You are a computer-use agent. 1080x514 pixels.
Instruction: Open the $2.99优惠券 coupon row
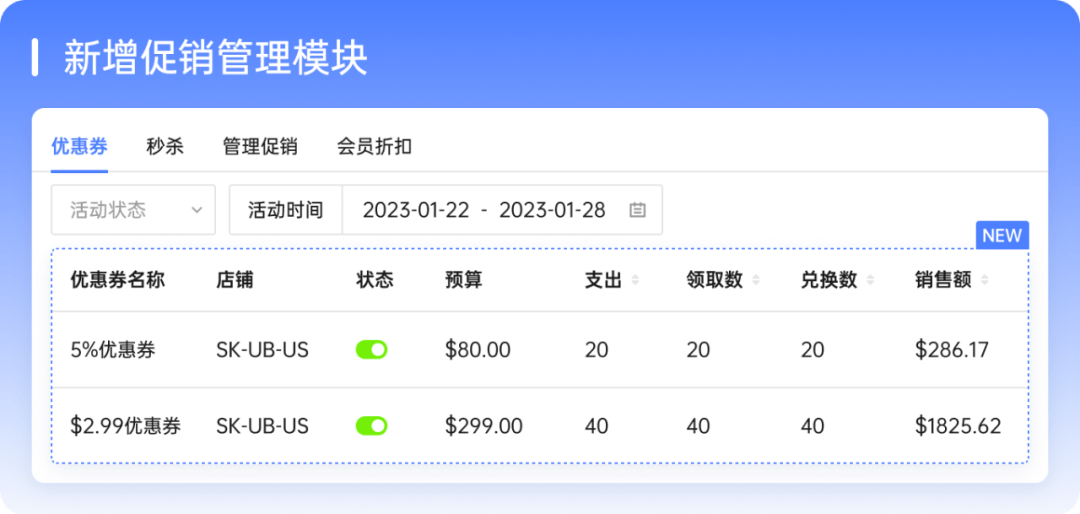[125, 426]
